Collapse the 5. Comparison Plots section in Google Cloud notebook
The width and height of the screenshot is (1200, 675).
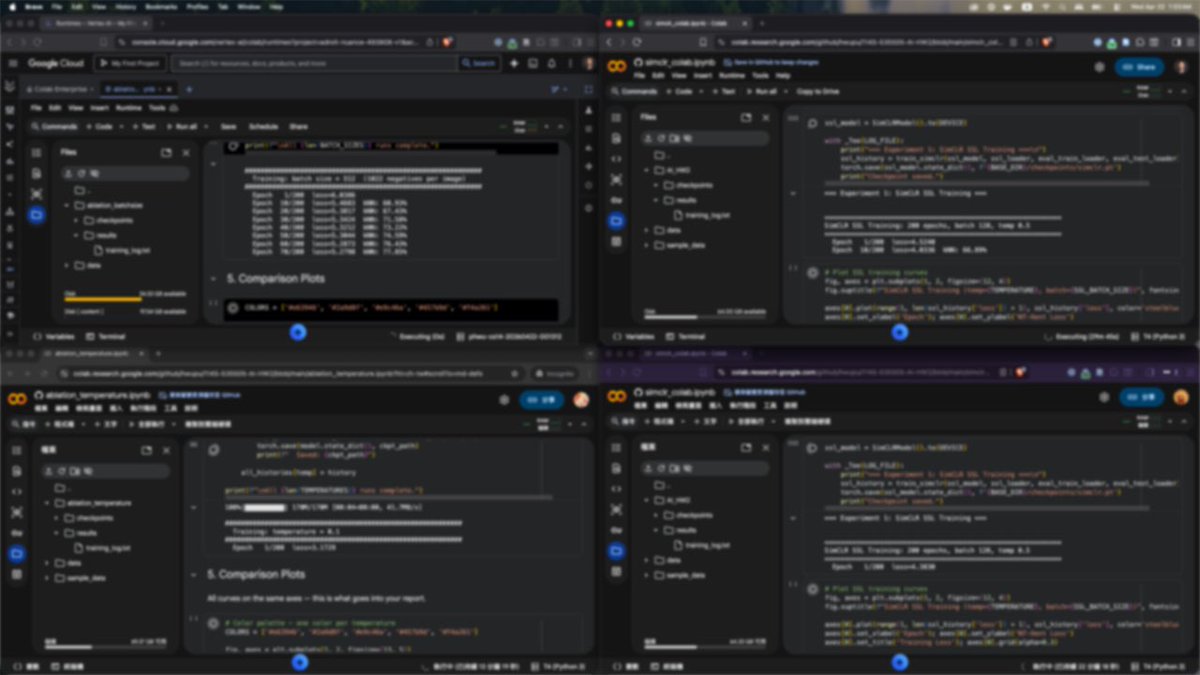tap(213, 278)
